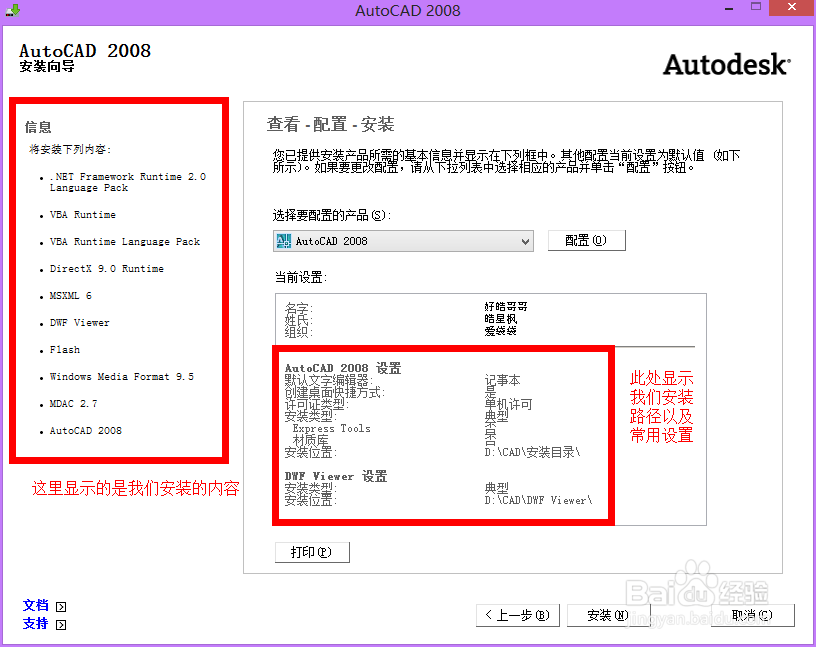
Task: Maximize the AutoCAD 2008 installer window
Action: 756,7
